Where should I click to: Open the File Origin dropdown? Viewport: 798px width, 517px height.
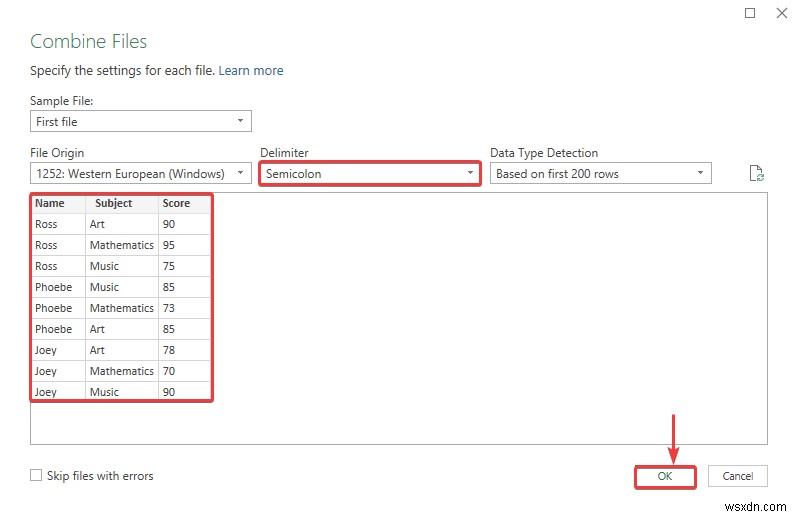(x=140, y=174)
